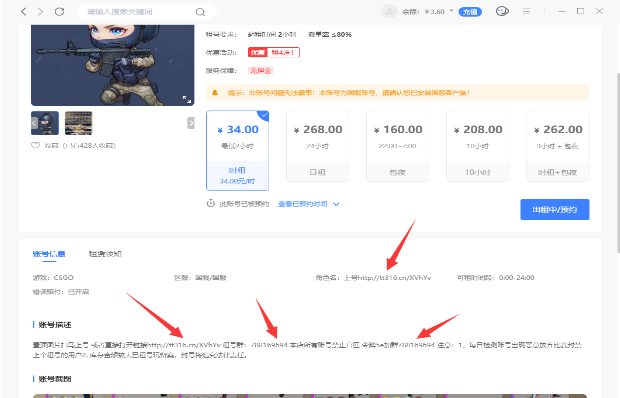Screen dimensions: 620x398
Task: Reload the page with the refresh icon
Action: point(59,11)
